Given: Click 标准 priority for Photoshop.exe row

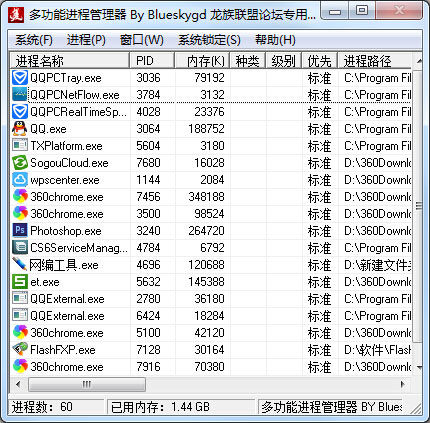Looking at the screenshot, I should 319,231.
